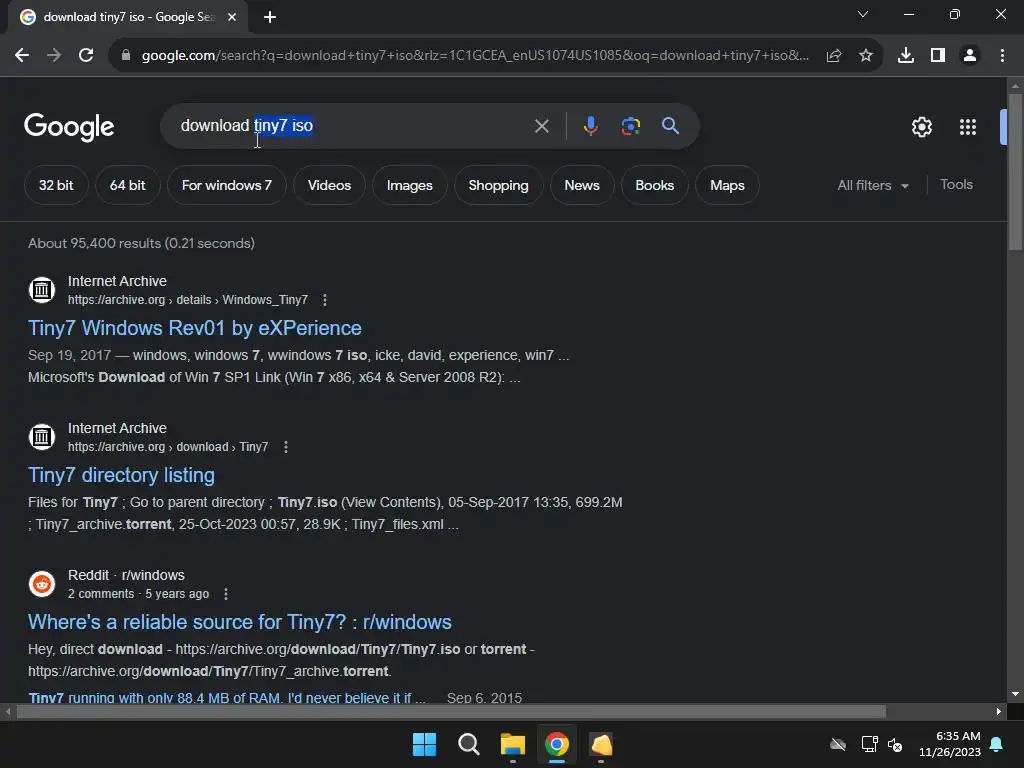Screen dimensions: 1024x768
Task: Switch to Images results
Action: [409, 185]
